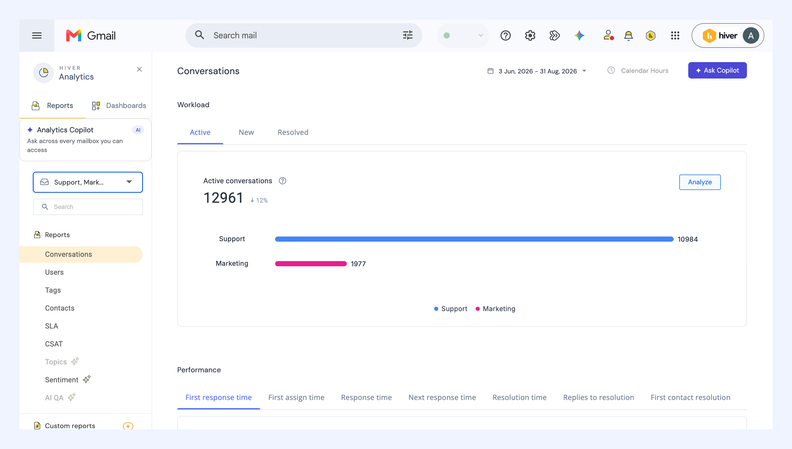The height and width of the screenshot is (449, 792).
Task: Click the blue Support bar in chart
Action: [x=474, y=239]
